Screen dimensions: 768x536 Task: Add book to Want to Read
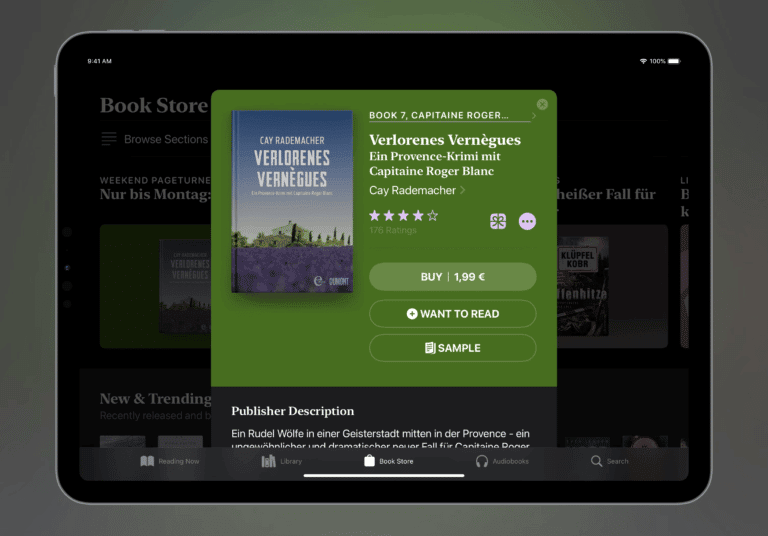click(453, 314)
